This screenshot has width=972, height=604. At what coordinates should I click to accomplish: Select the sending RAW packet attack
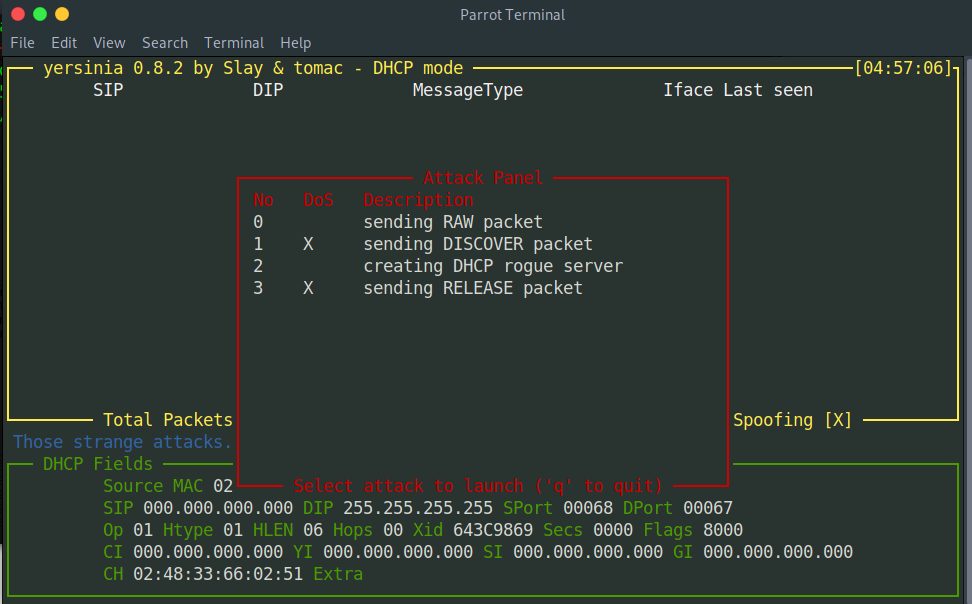pyautogui.click(x=452, y=222)
